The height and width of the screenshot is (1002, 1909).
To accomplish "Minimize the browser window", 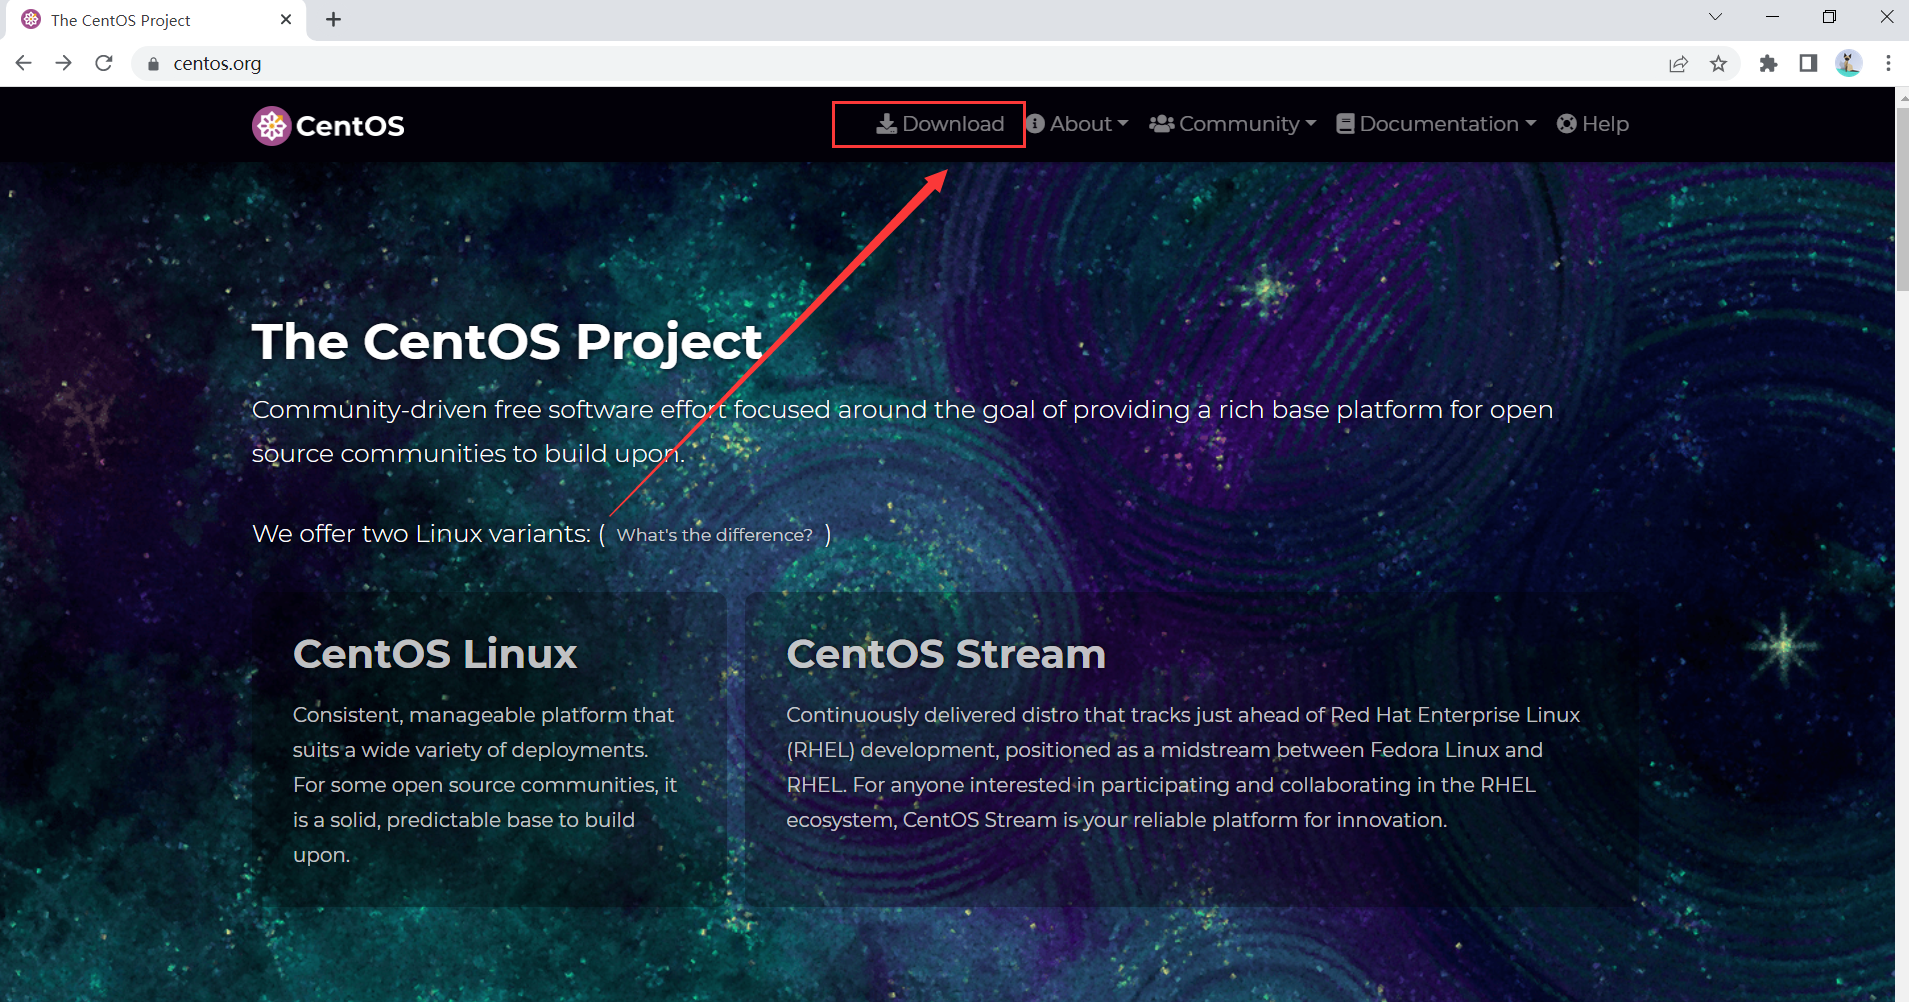I will (1772, 17).
